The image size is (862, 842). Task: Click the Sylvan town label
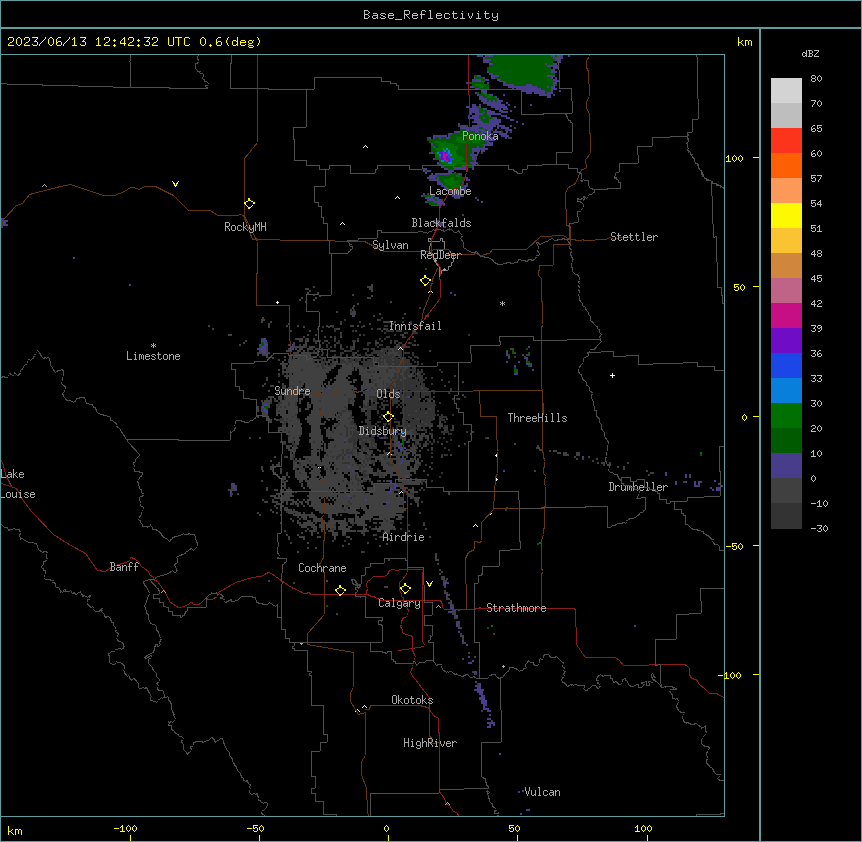pos(390,245)
